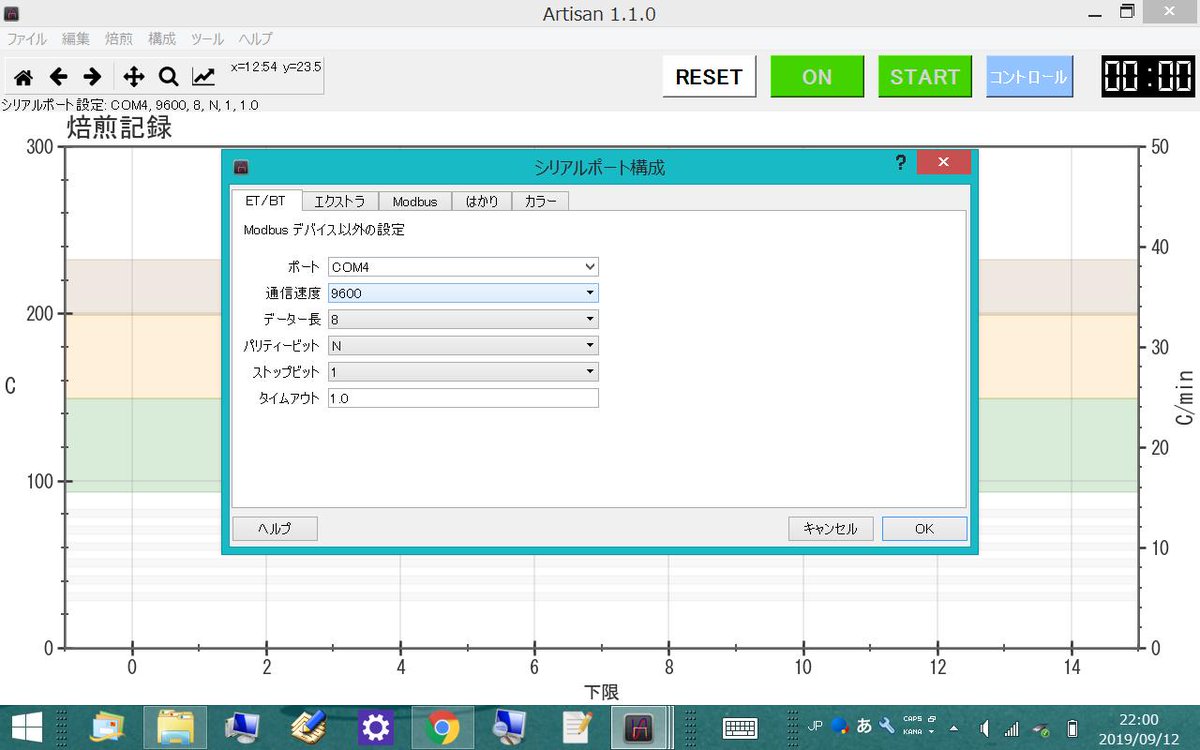Switch to the はかり tab
This screenshot has width=1200, height=750.
pyautogui.click(x=482, y=201)
